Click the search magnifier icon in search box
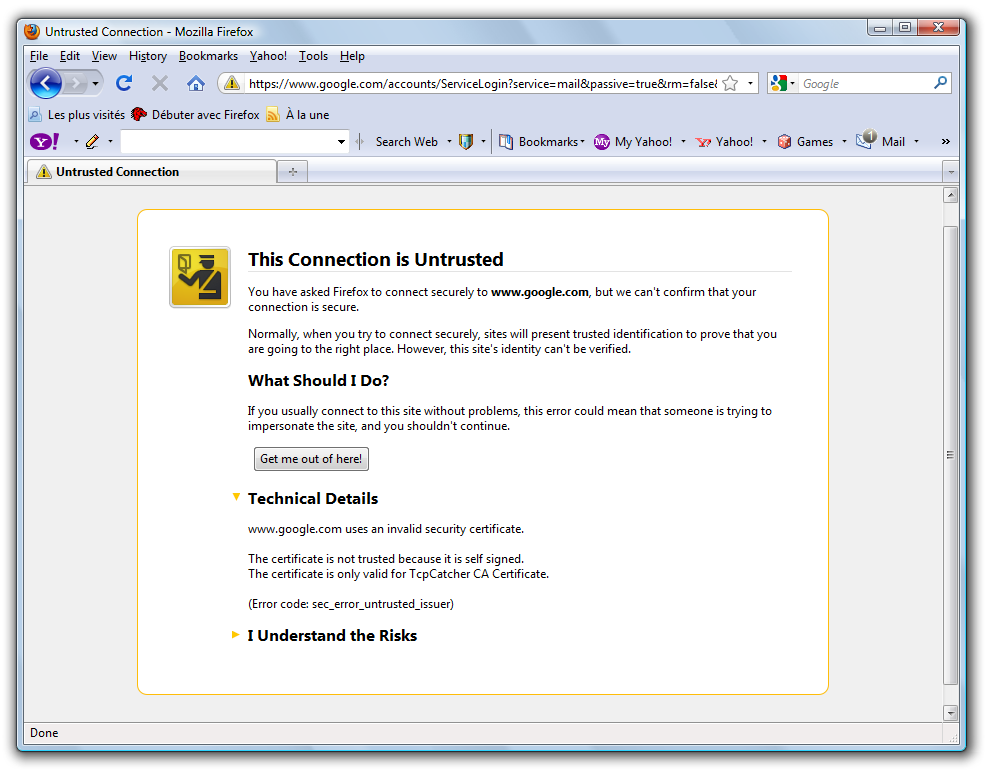 [x=940, y=83]
